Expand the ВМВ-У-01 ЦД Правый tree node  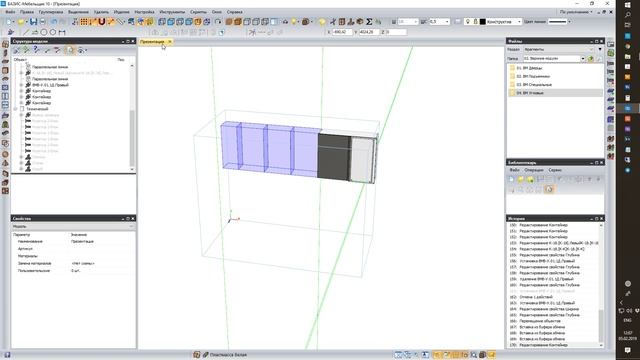pyautogui.click(x=21, y=85)
